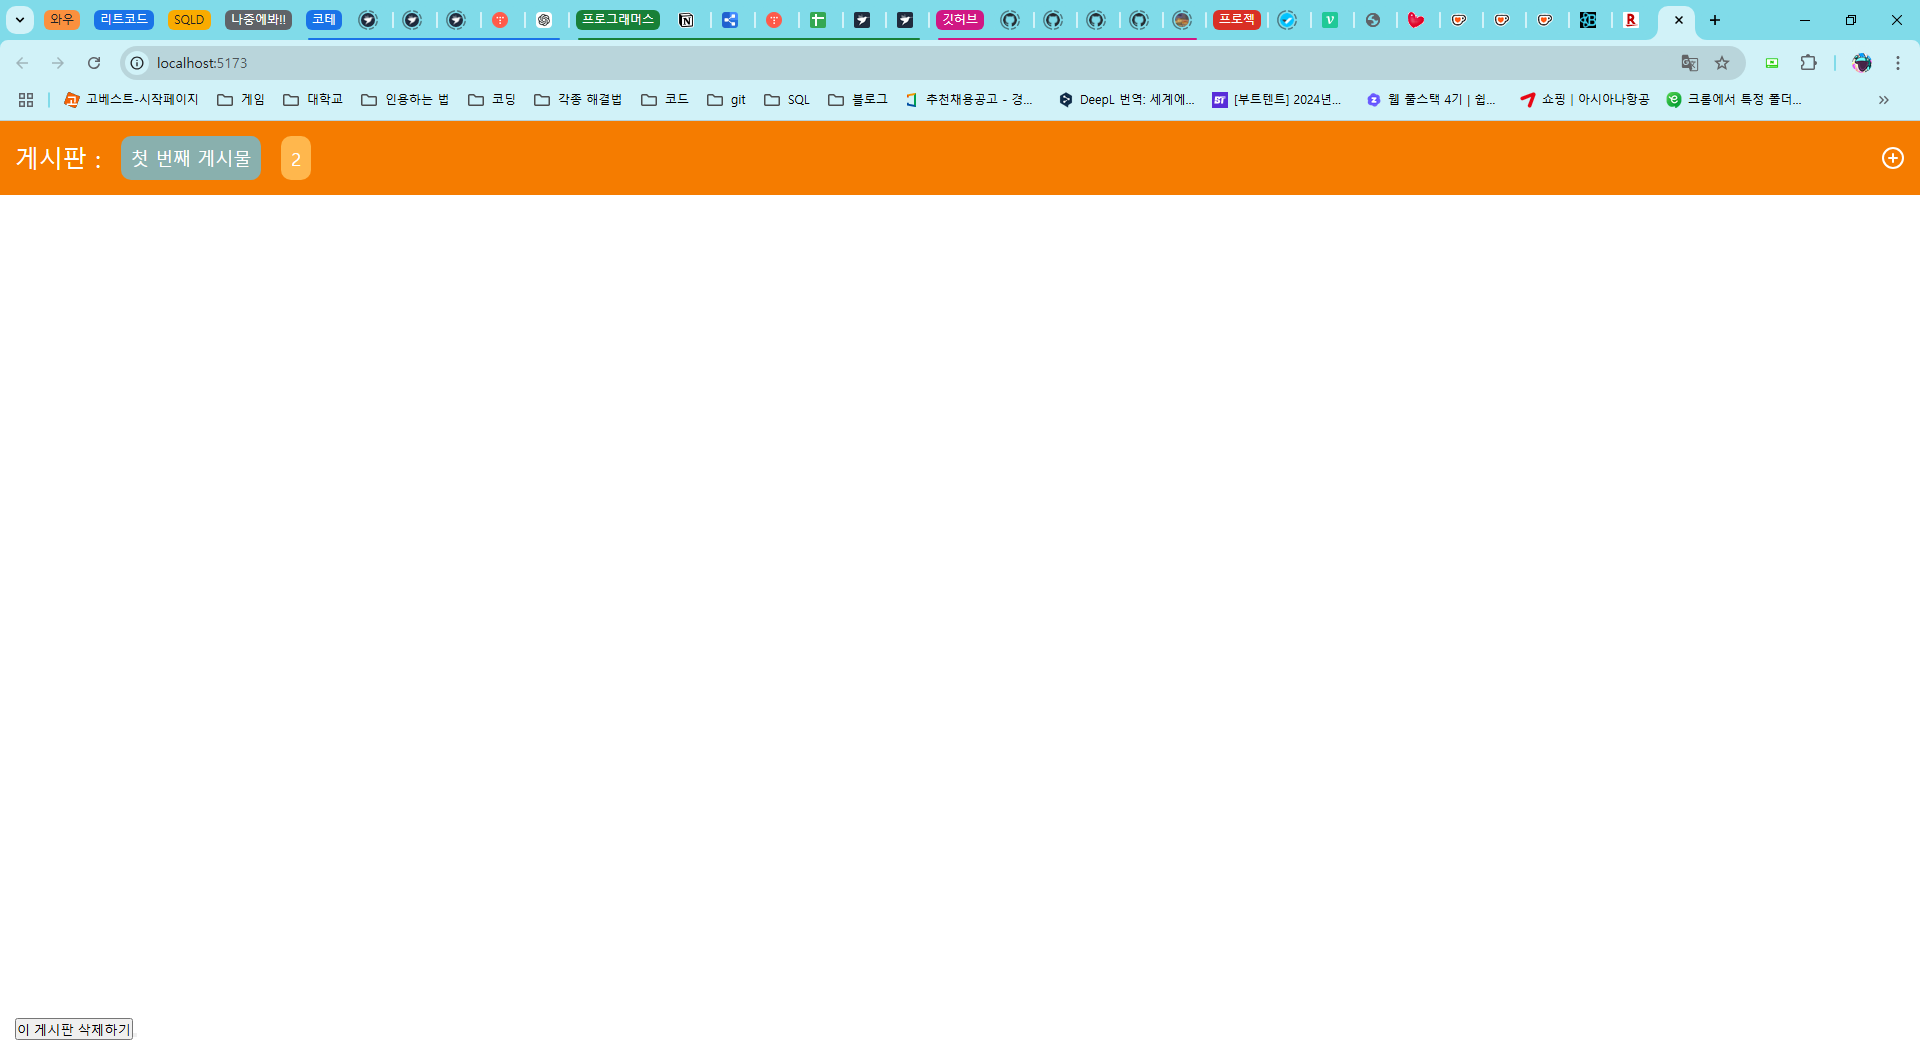Open the 대학교 bookmarks folder

(x=313, y=100)
